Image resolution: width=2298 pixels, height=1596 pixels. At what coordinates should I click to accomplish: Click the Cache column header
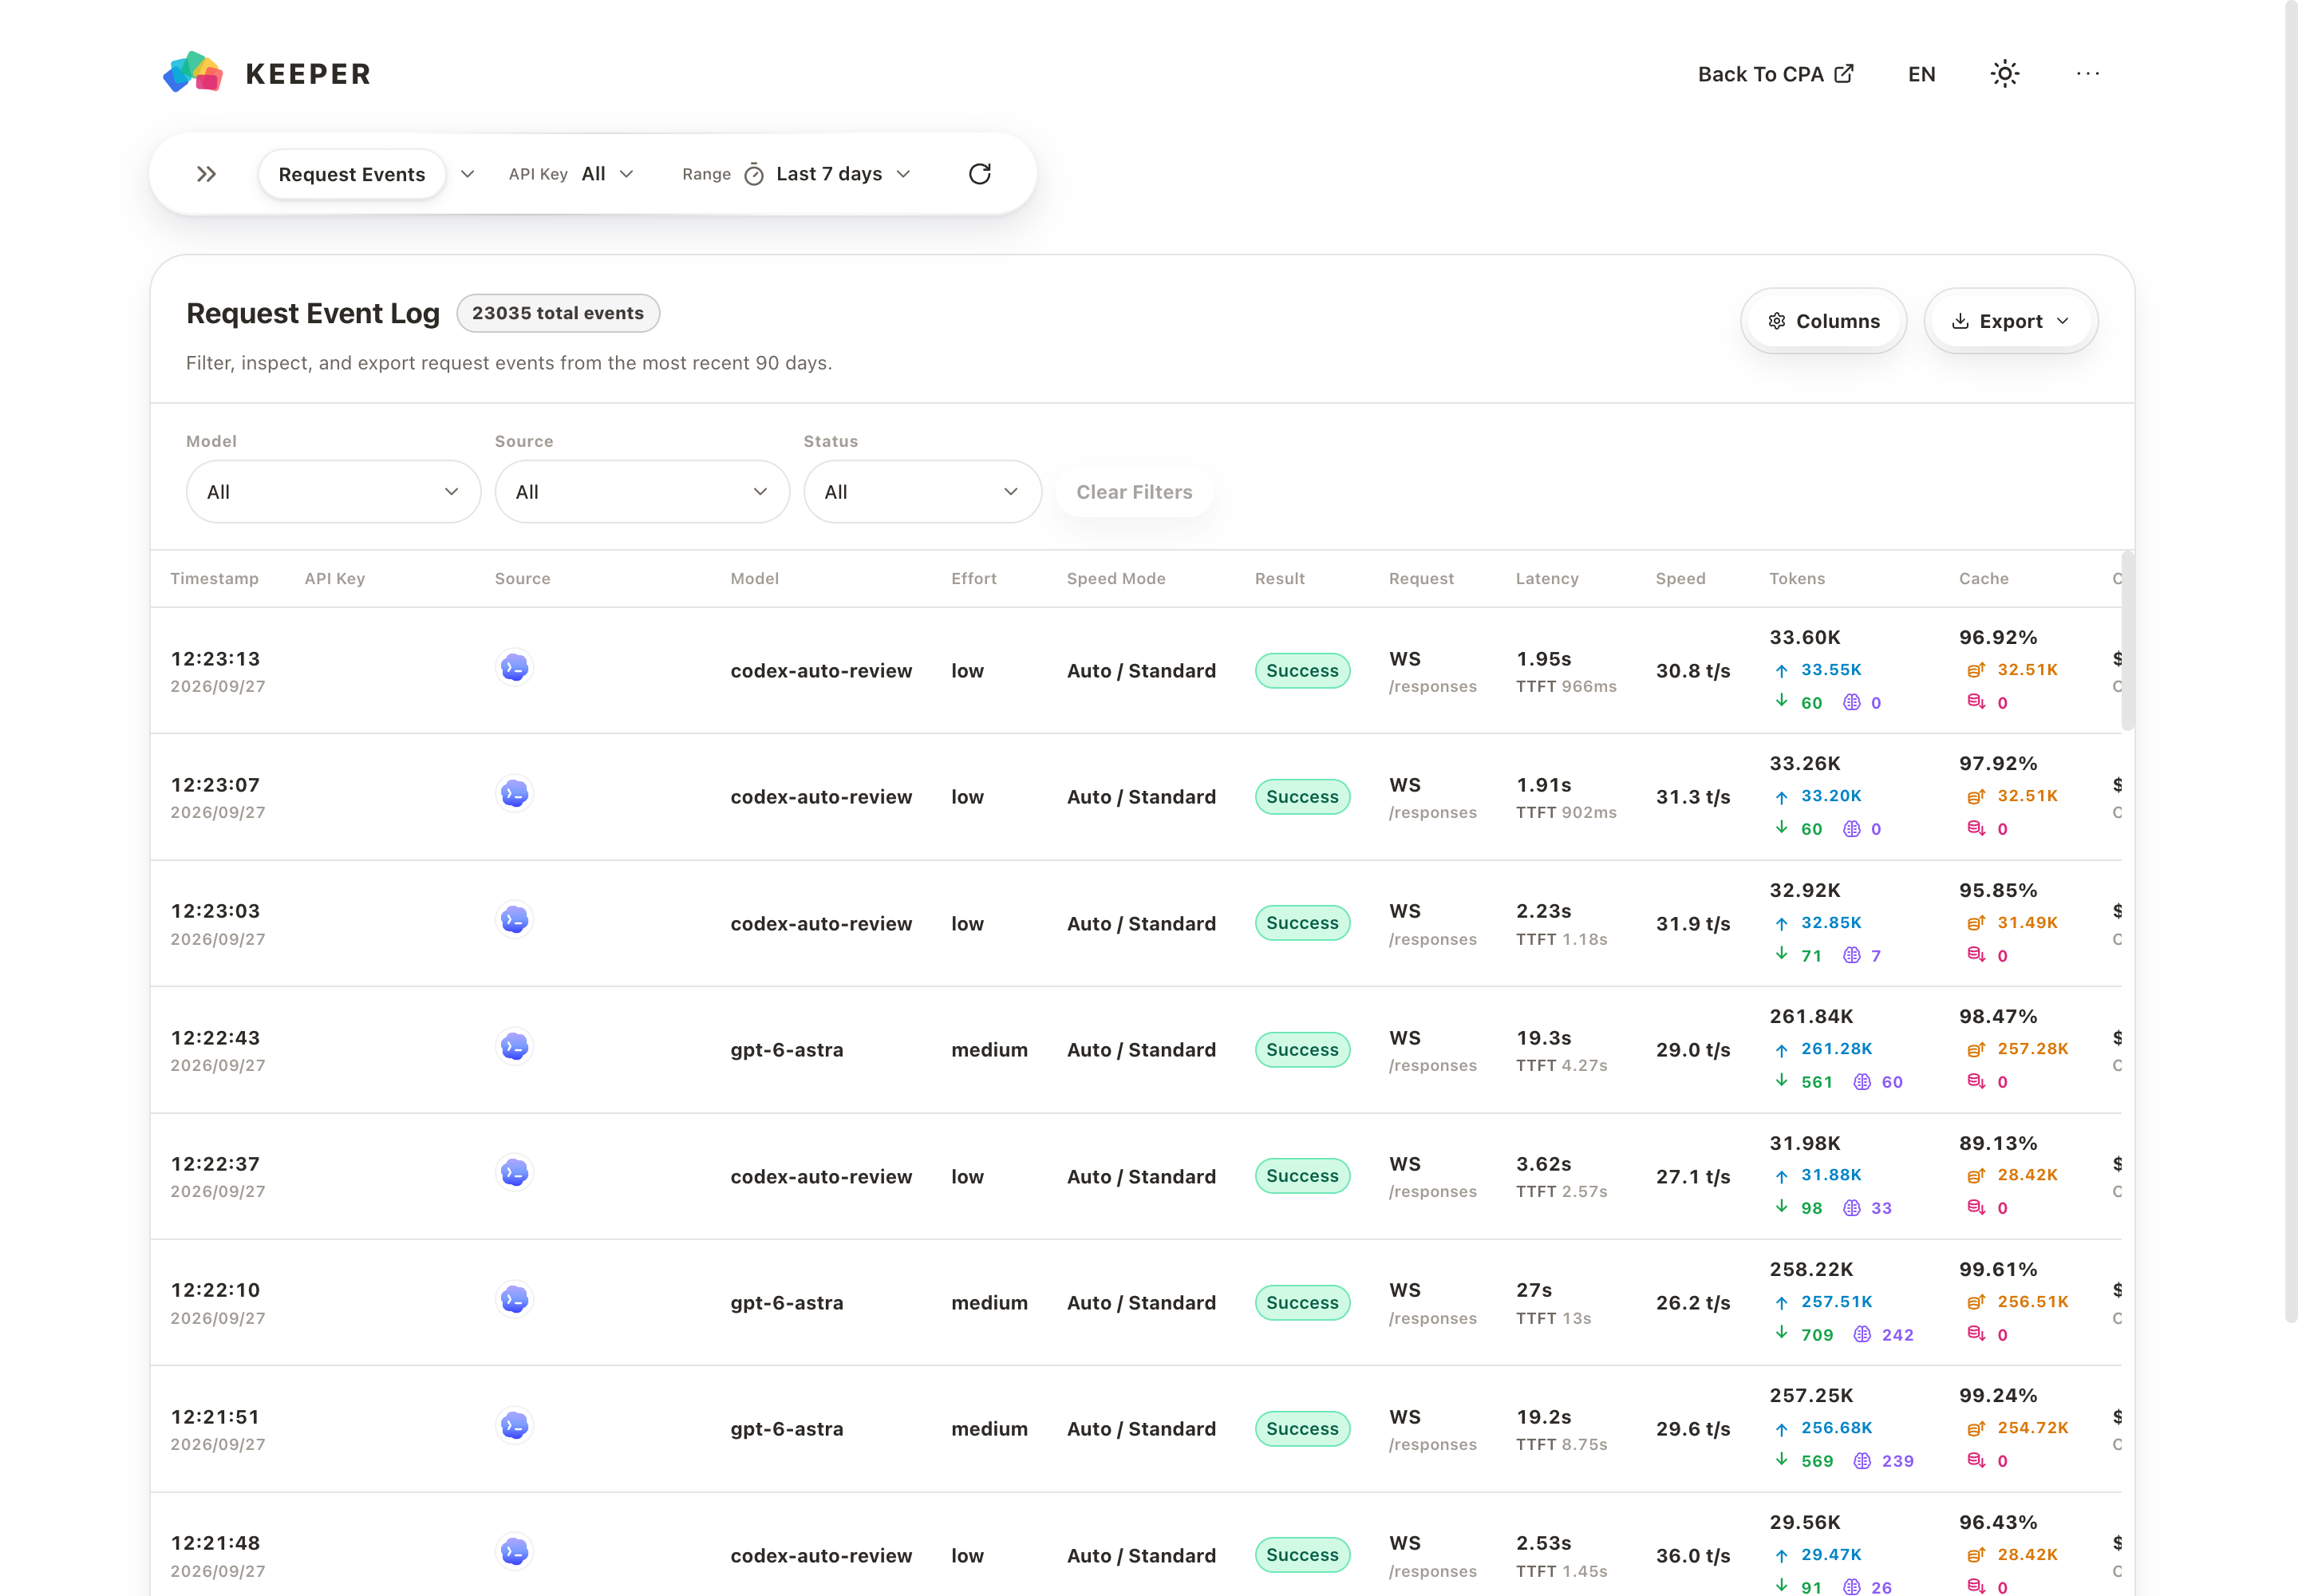pyautogui.click(x=1983, y=579)
